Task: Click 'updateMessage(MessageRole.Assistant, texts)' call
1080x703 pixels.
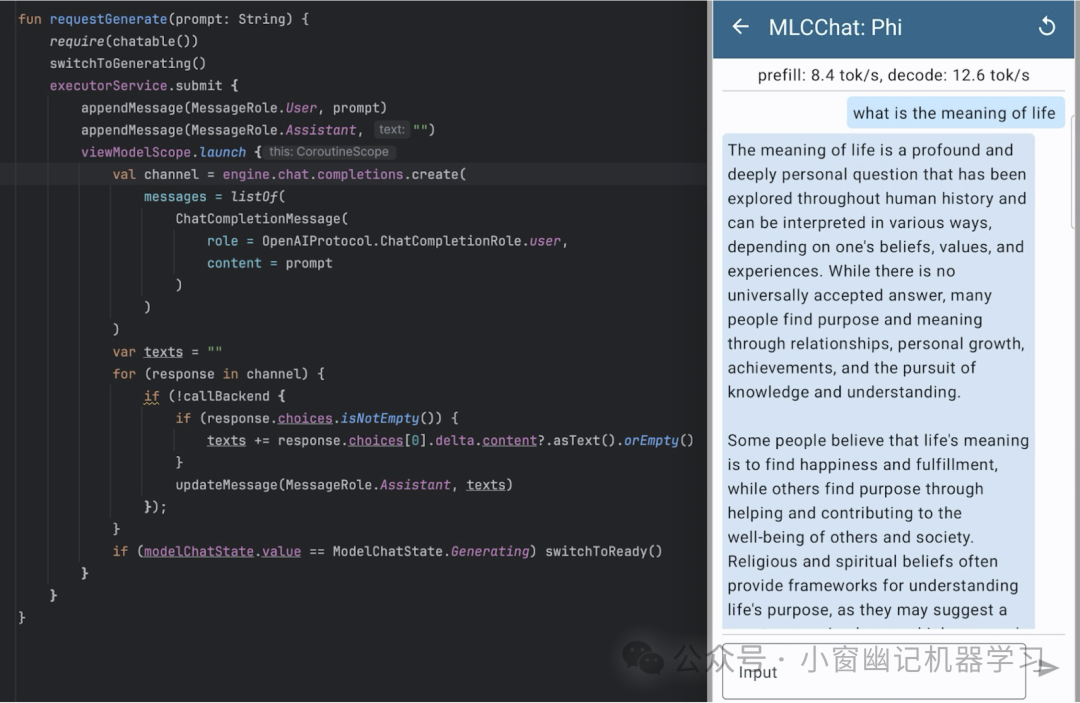Action: pos(344,485)
